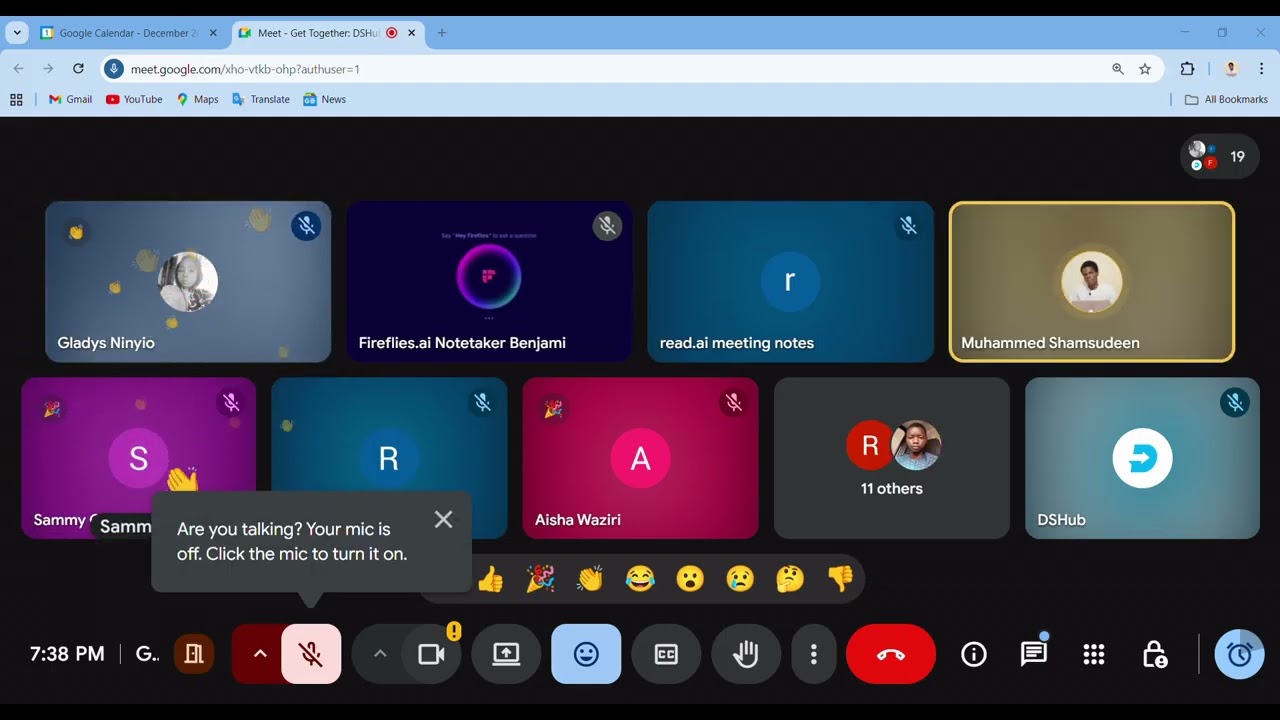This screenshot has width=1280, height=720.
Task: Open the Maps bookmark
Action: (x=197, y=99)
